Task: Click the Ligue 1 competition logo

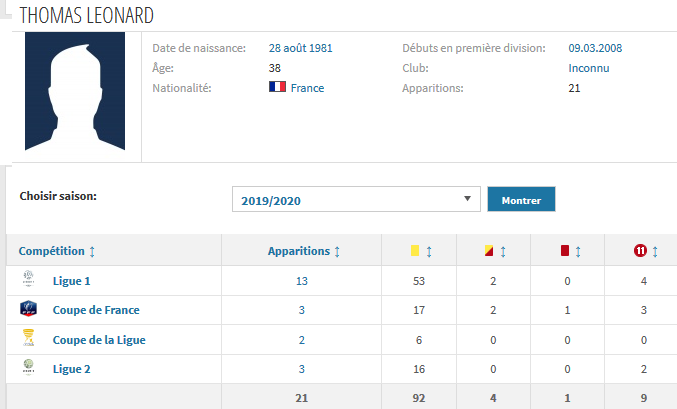Action: pyautogui.click(x=27, y=280)
